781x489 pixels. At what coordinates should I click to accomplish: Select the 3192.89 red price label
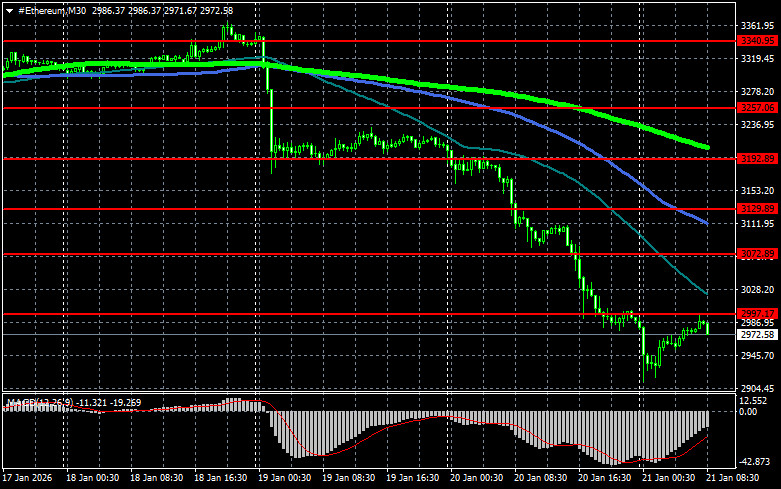tap(756, 158)
